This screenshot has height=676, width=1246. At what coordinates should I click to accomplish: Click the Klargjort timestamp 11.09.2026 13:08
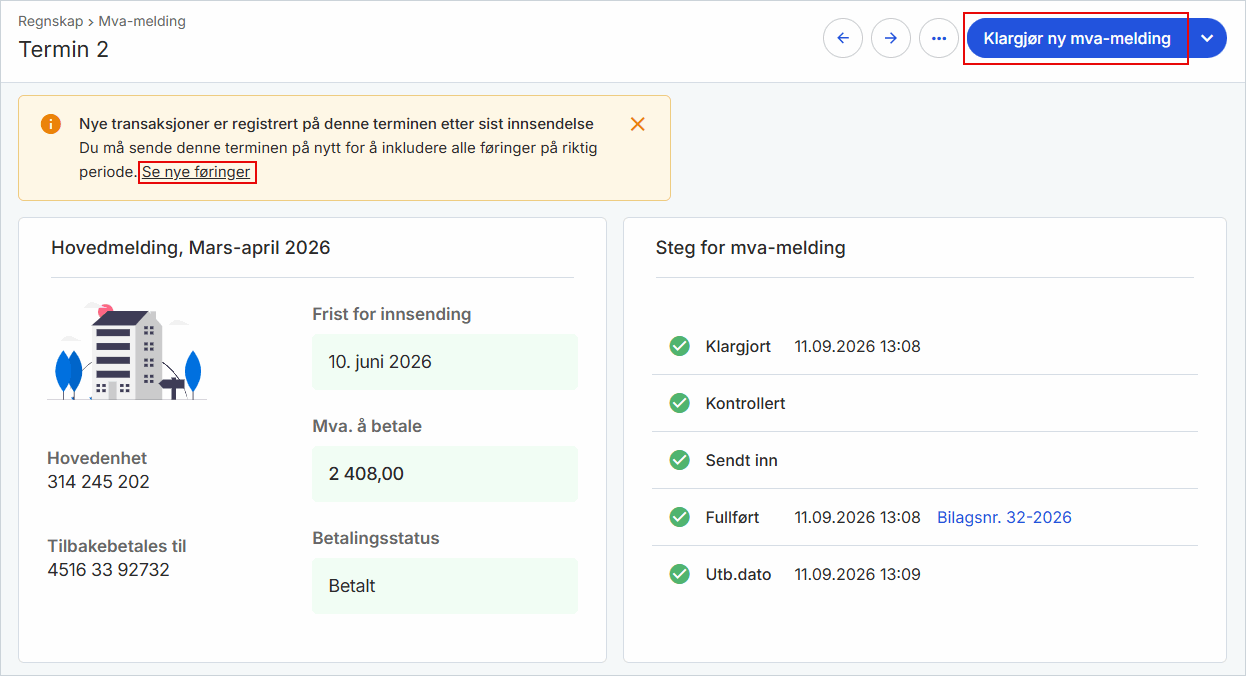(x=858, y=346)
